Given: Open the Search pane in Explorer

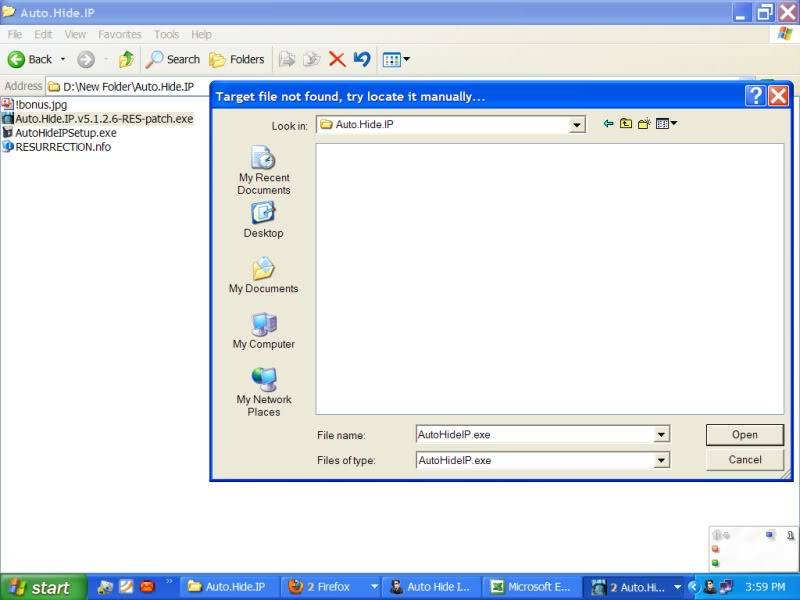Looking at the screenshot, I should (x=172, y=60).
